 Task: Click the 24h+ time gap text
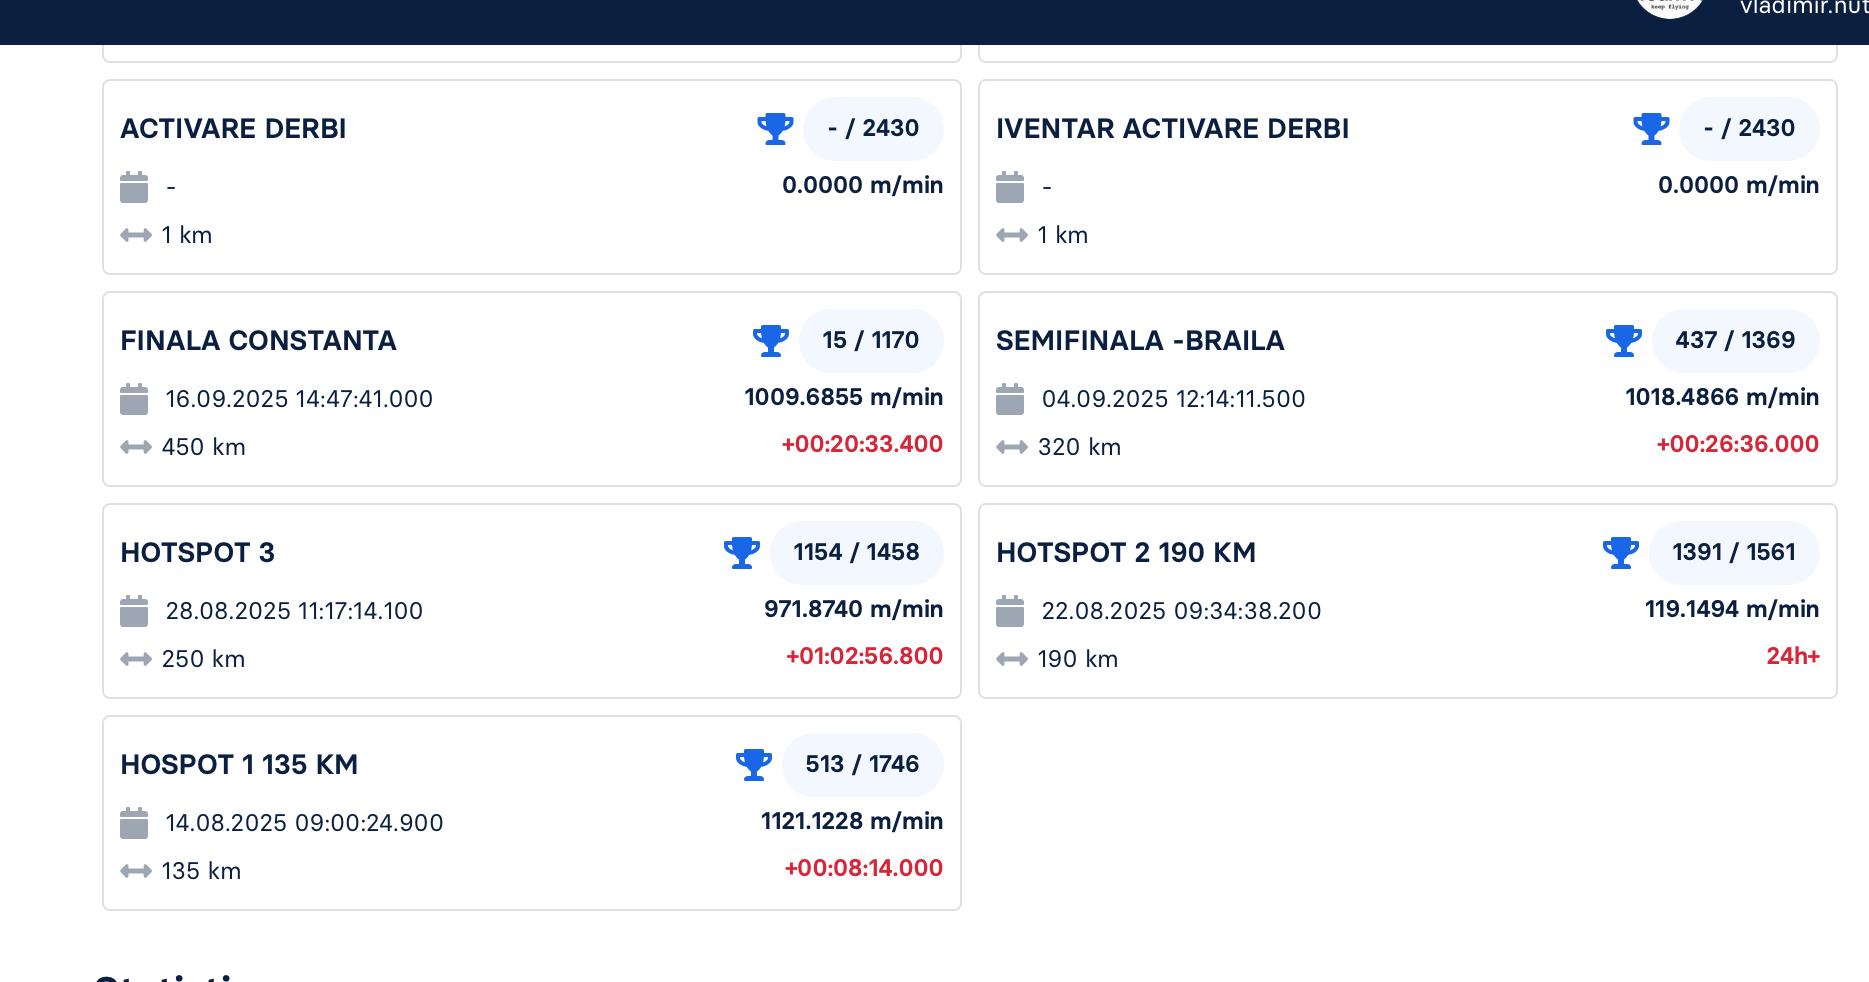click(x=1792, y=657)
